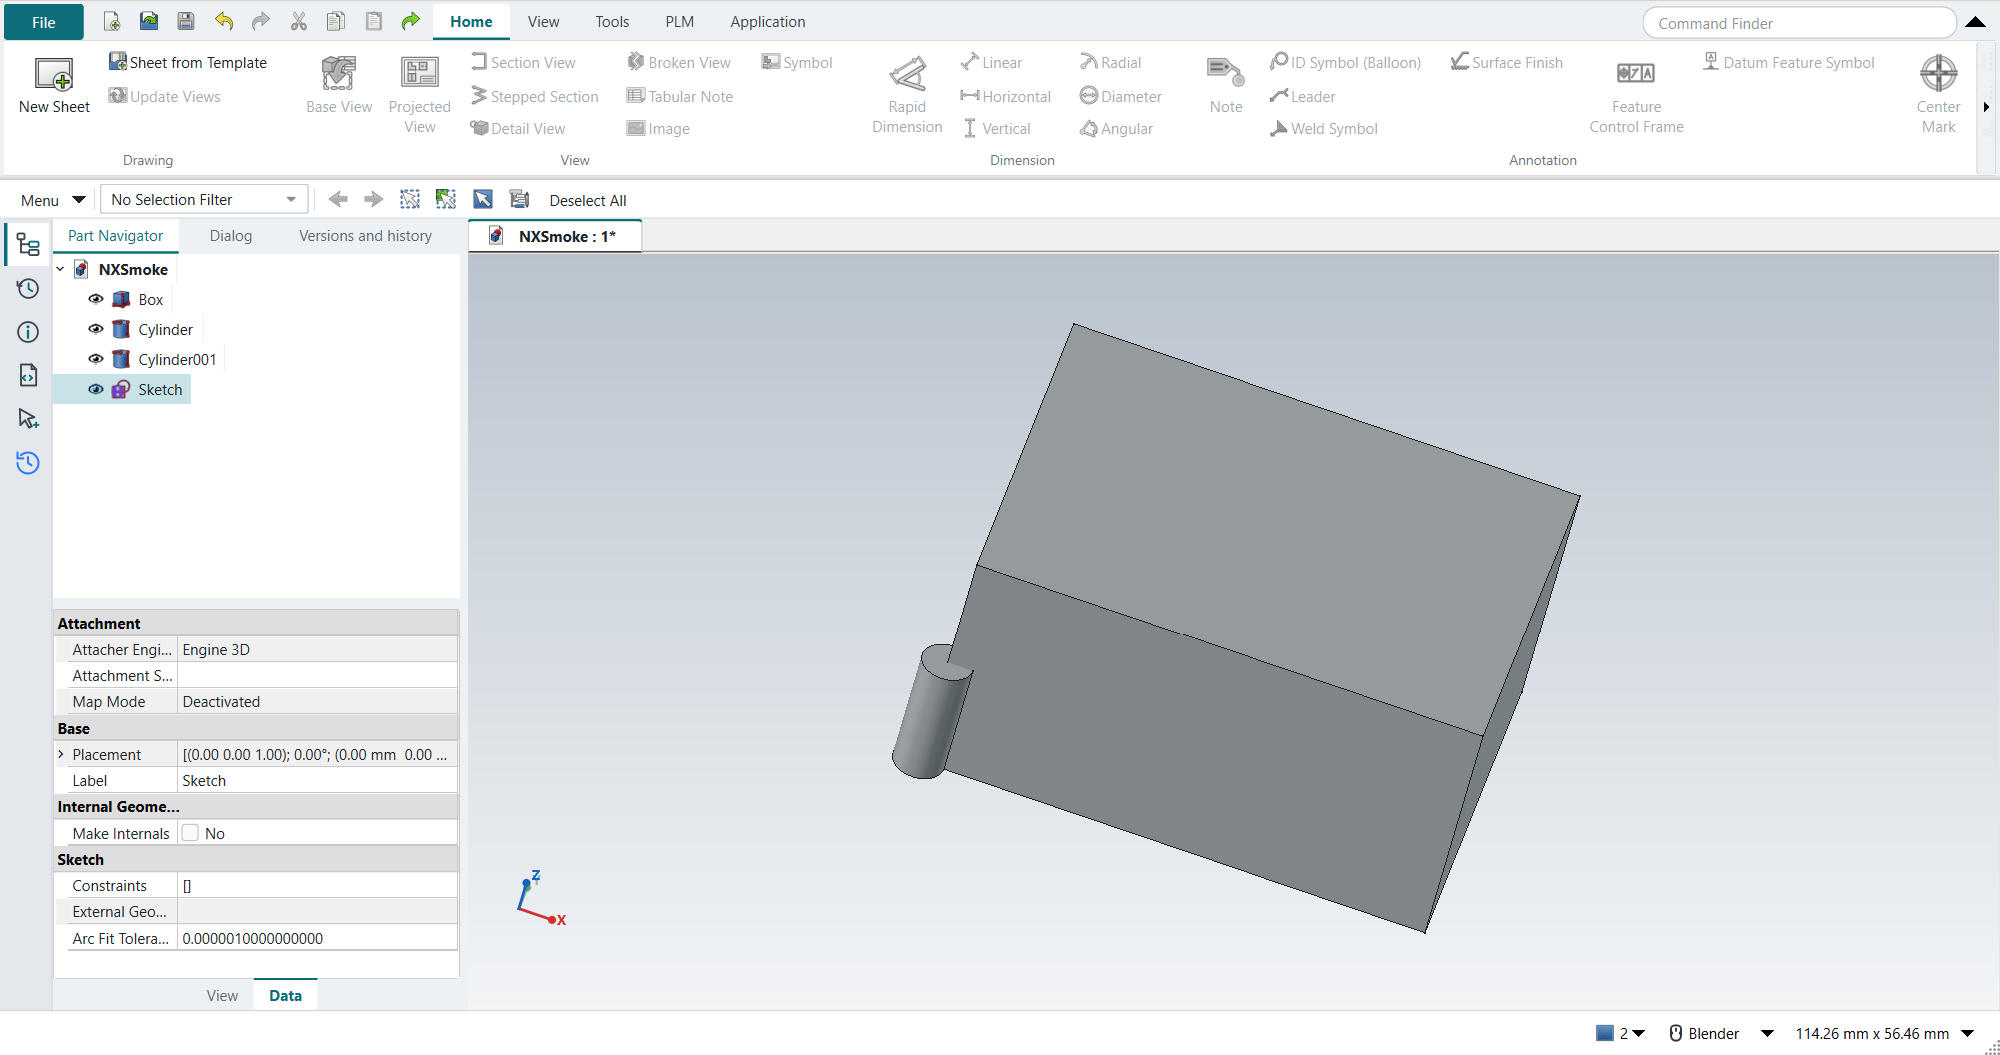Open the code file icon in left sidebar
Screen dimensions: 2000x1055
click(x=28, y=375)
